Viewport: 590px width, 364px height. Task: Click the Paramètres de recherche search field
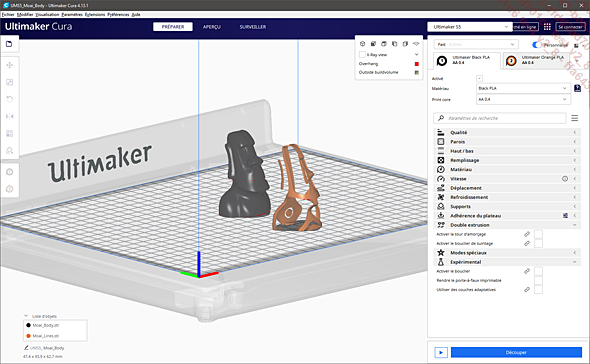tap(500, 118)
